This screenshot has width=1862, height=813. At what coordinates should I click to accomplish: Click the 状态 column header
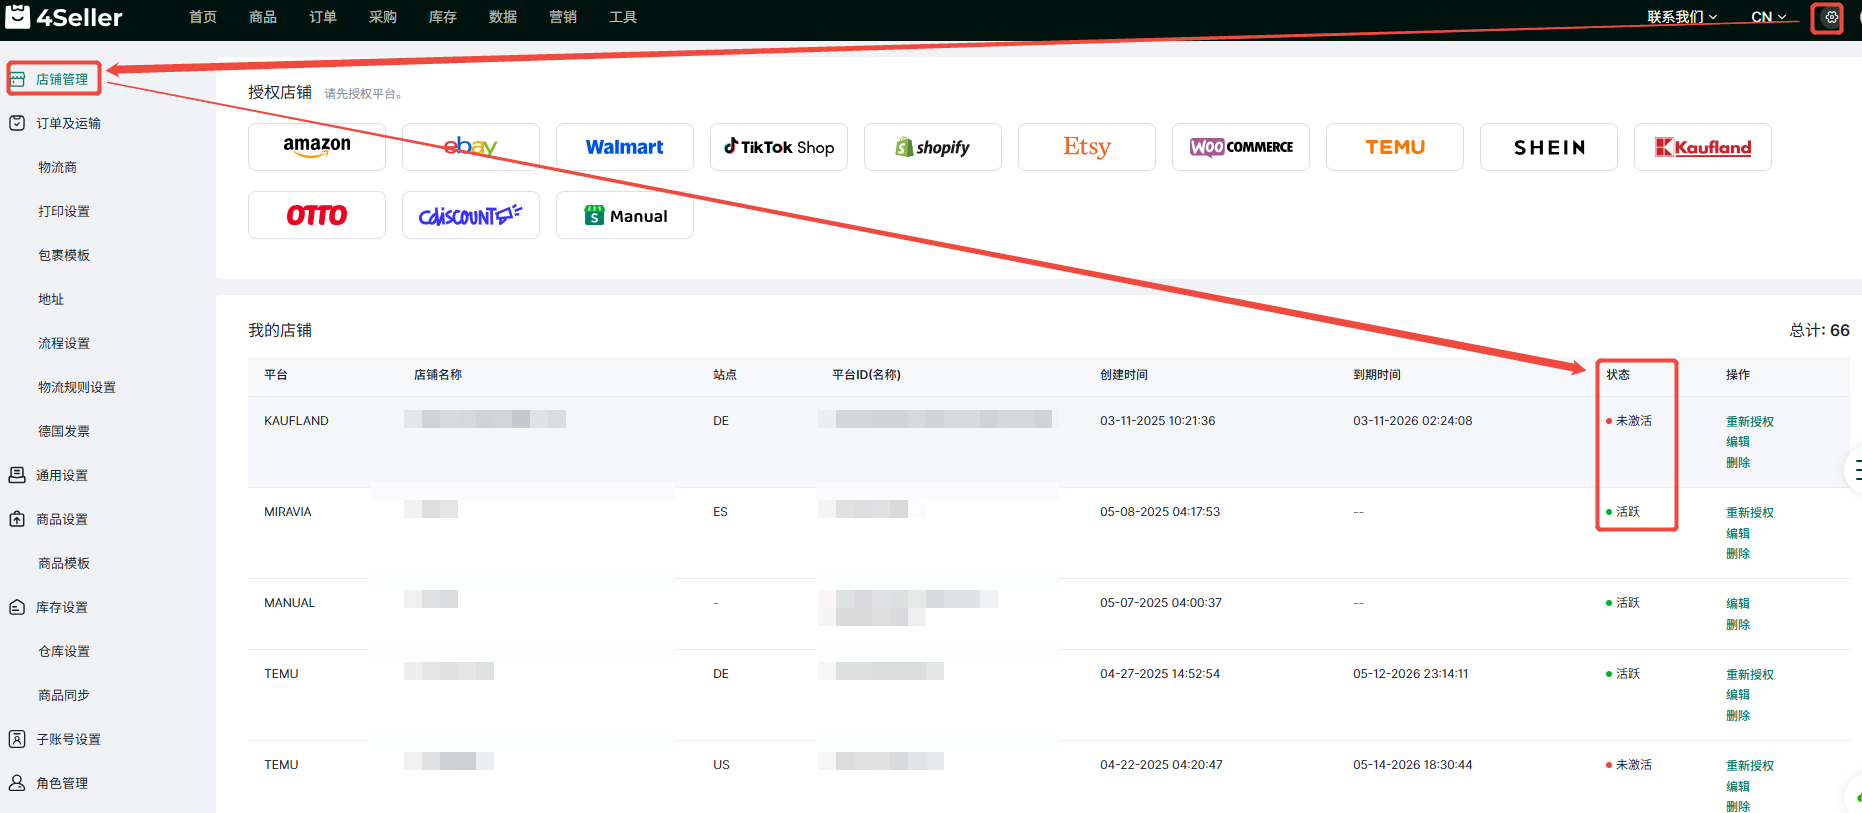1618,375
